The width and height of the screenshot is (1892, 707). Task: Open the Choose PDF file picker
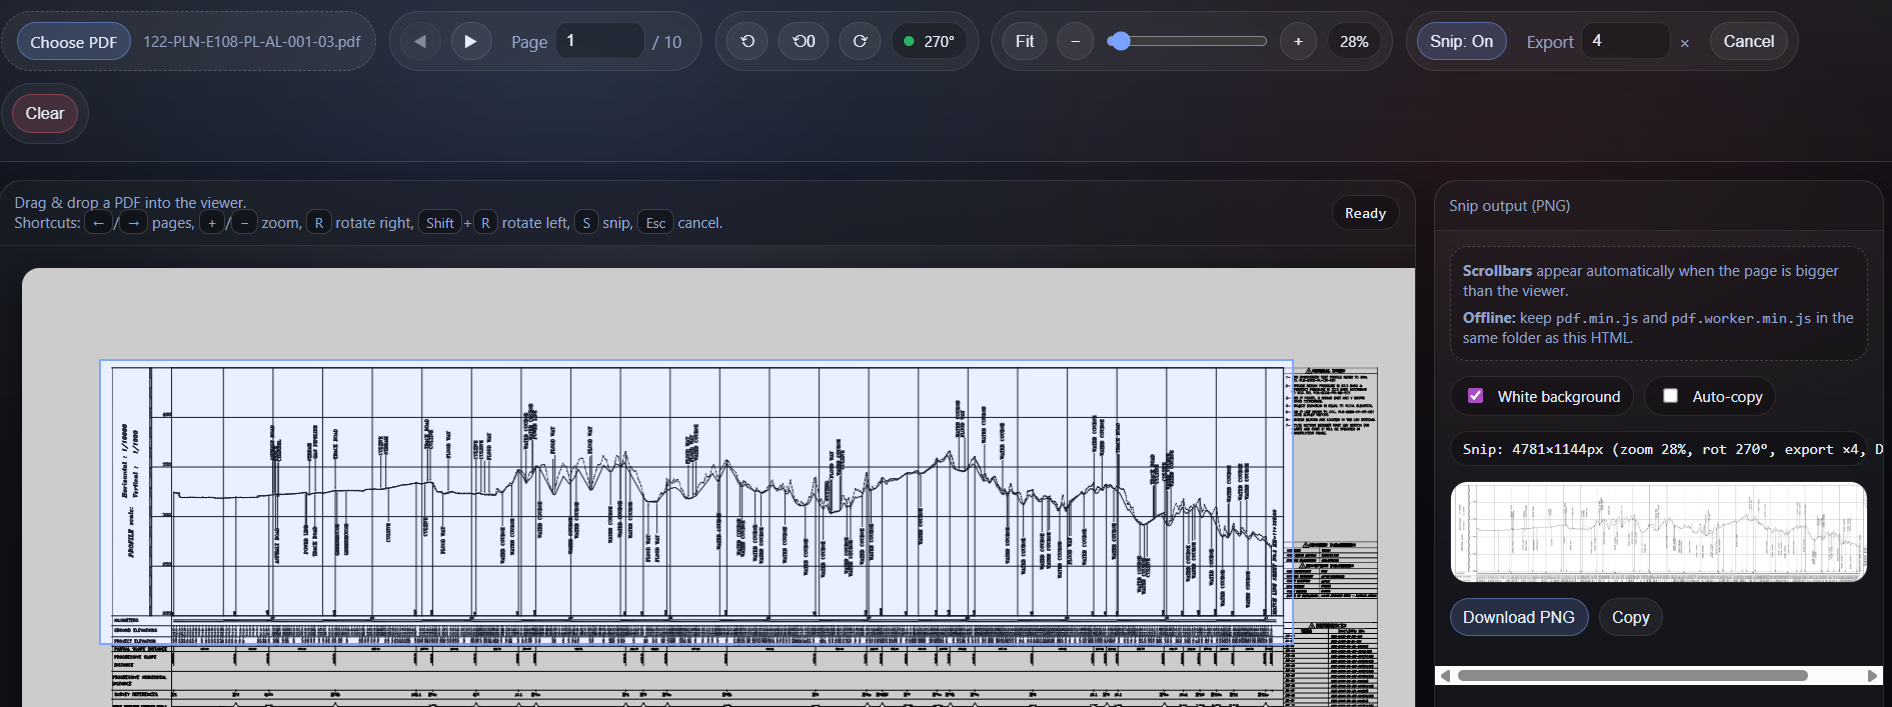[x=74, y=42]
